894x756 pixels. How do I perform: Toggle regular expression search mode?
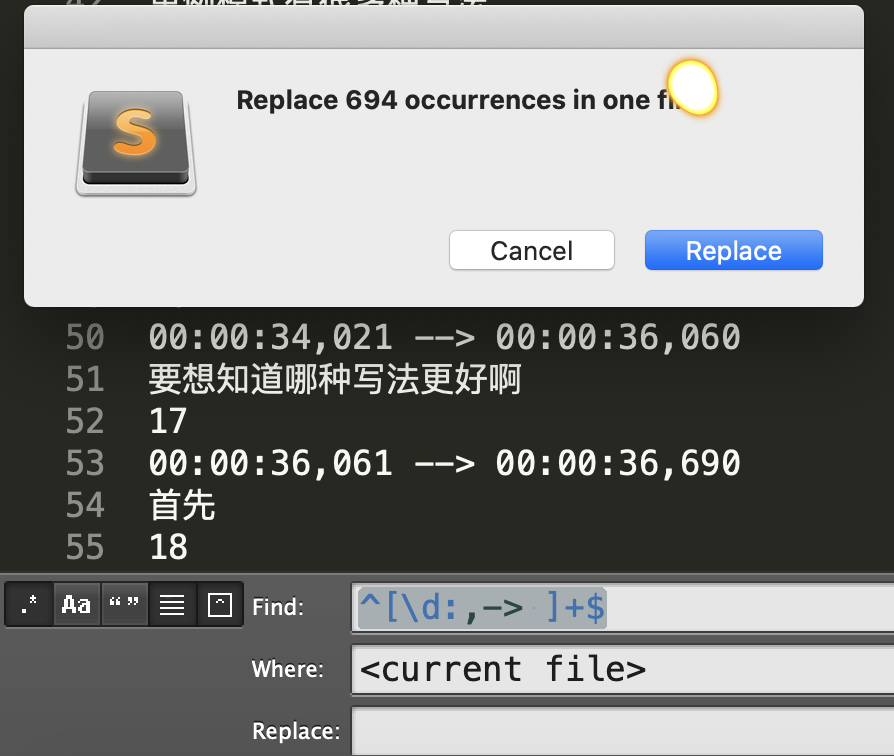pyautogui.click(x=29, y=604)
